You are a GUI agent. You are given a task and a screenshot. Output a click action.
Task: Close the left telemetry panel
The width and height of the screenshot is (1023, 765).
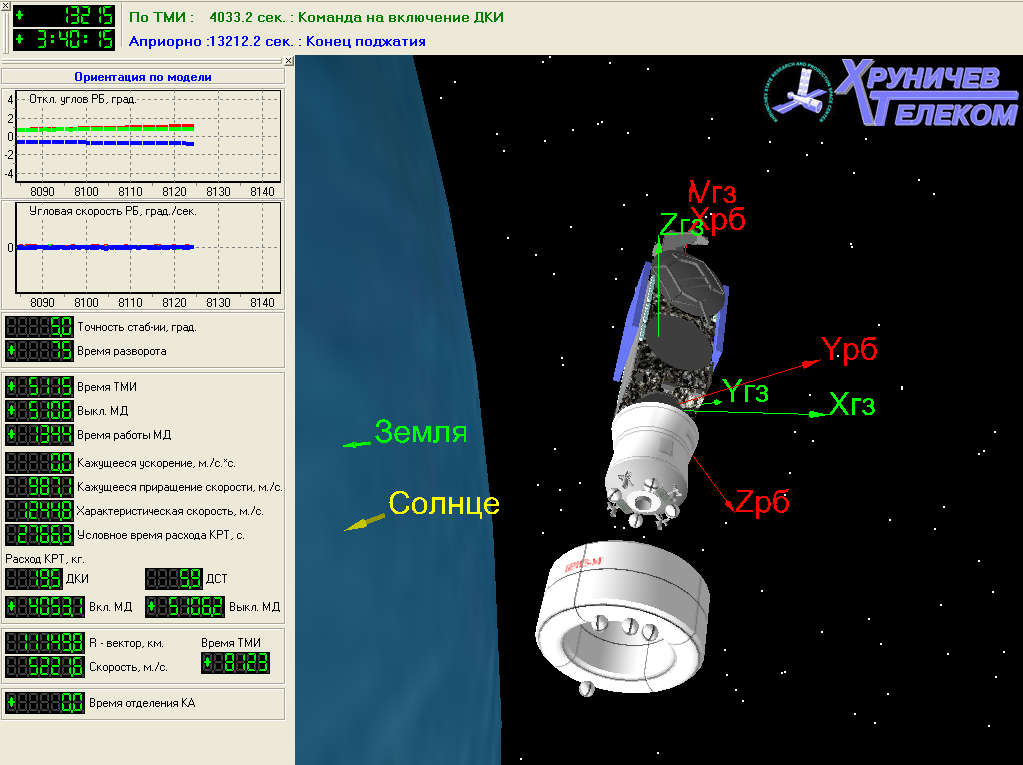(x=288, y=61)
